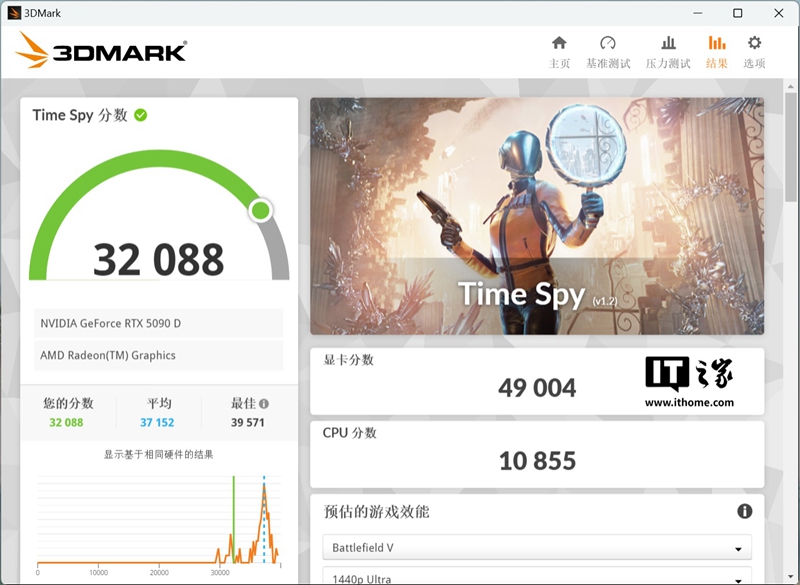Click the 3DMARK logo in the header
This screenshot has width=800, height=585.
tap(101, 50)
